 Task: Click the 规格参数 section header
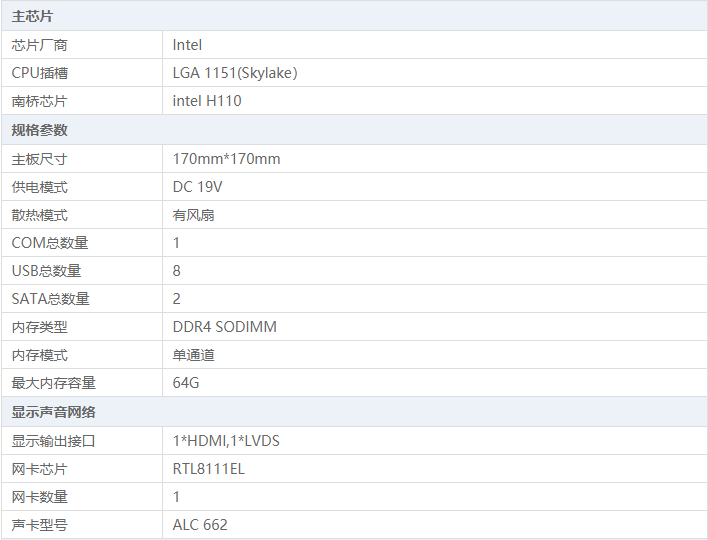tap(40, 130)
